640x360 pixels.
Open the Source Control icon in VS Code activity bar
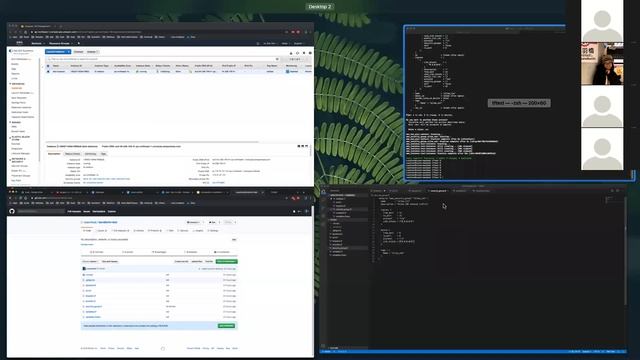pyautogui.click(x=324, y=208)
